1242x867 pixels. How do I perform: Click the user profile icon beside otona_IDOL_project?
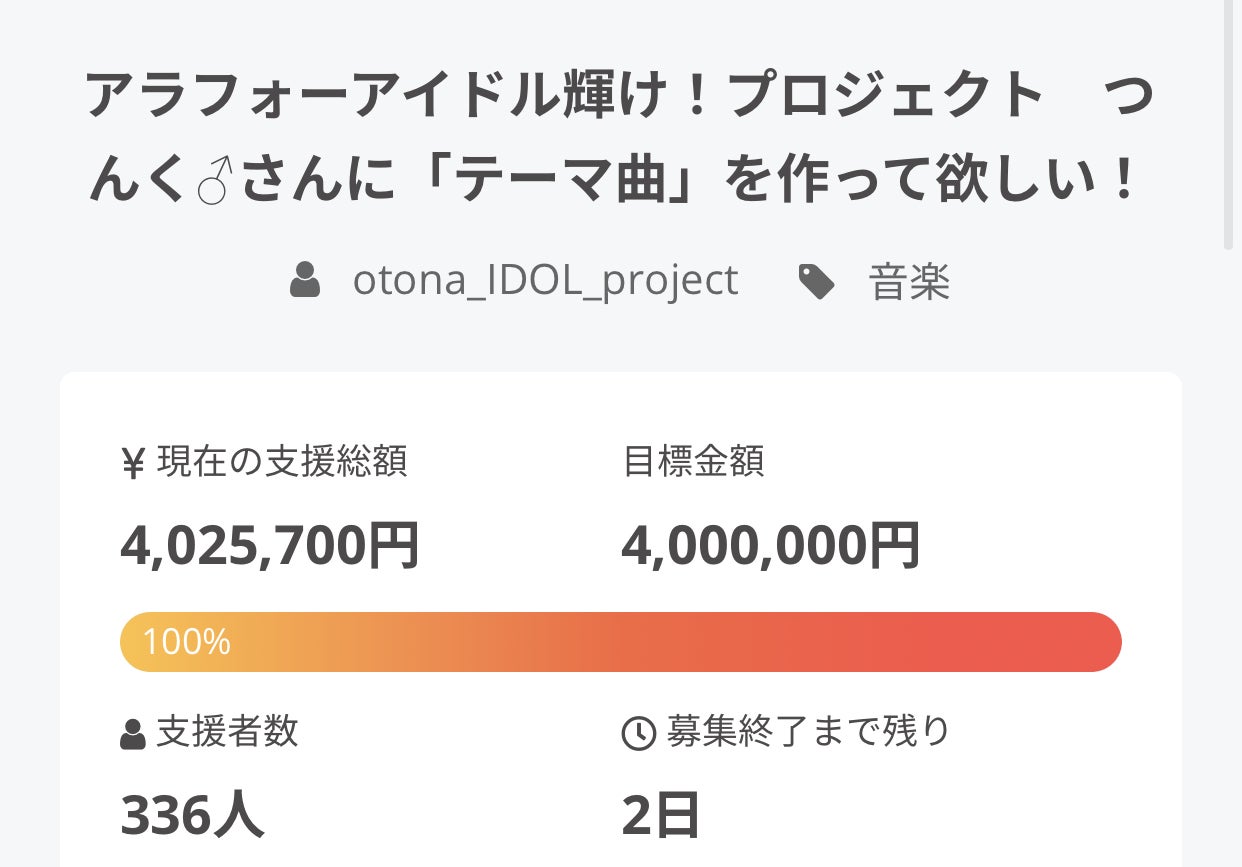(x=304, y=281)
